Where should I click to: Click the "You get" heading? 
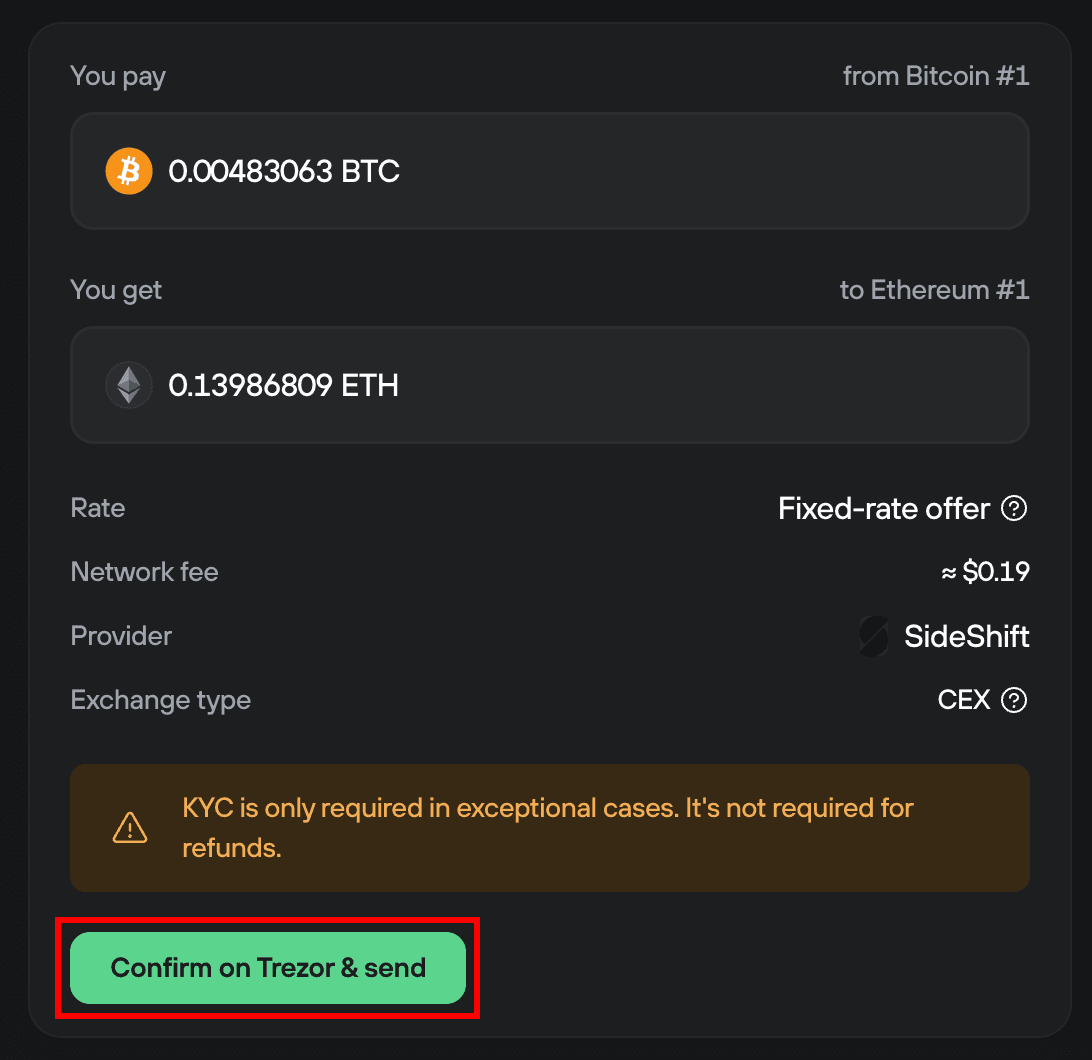[116, 290]
